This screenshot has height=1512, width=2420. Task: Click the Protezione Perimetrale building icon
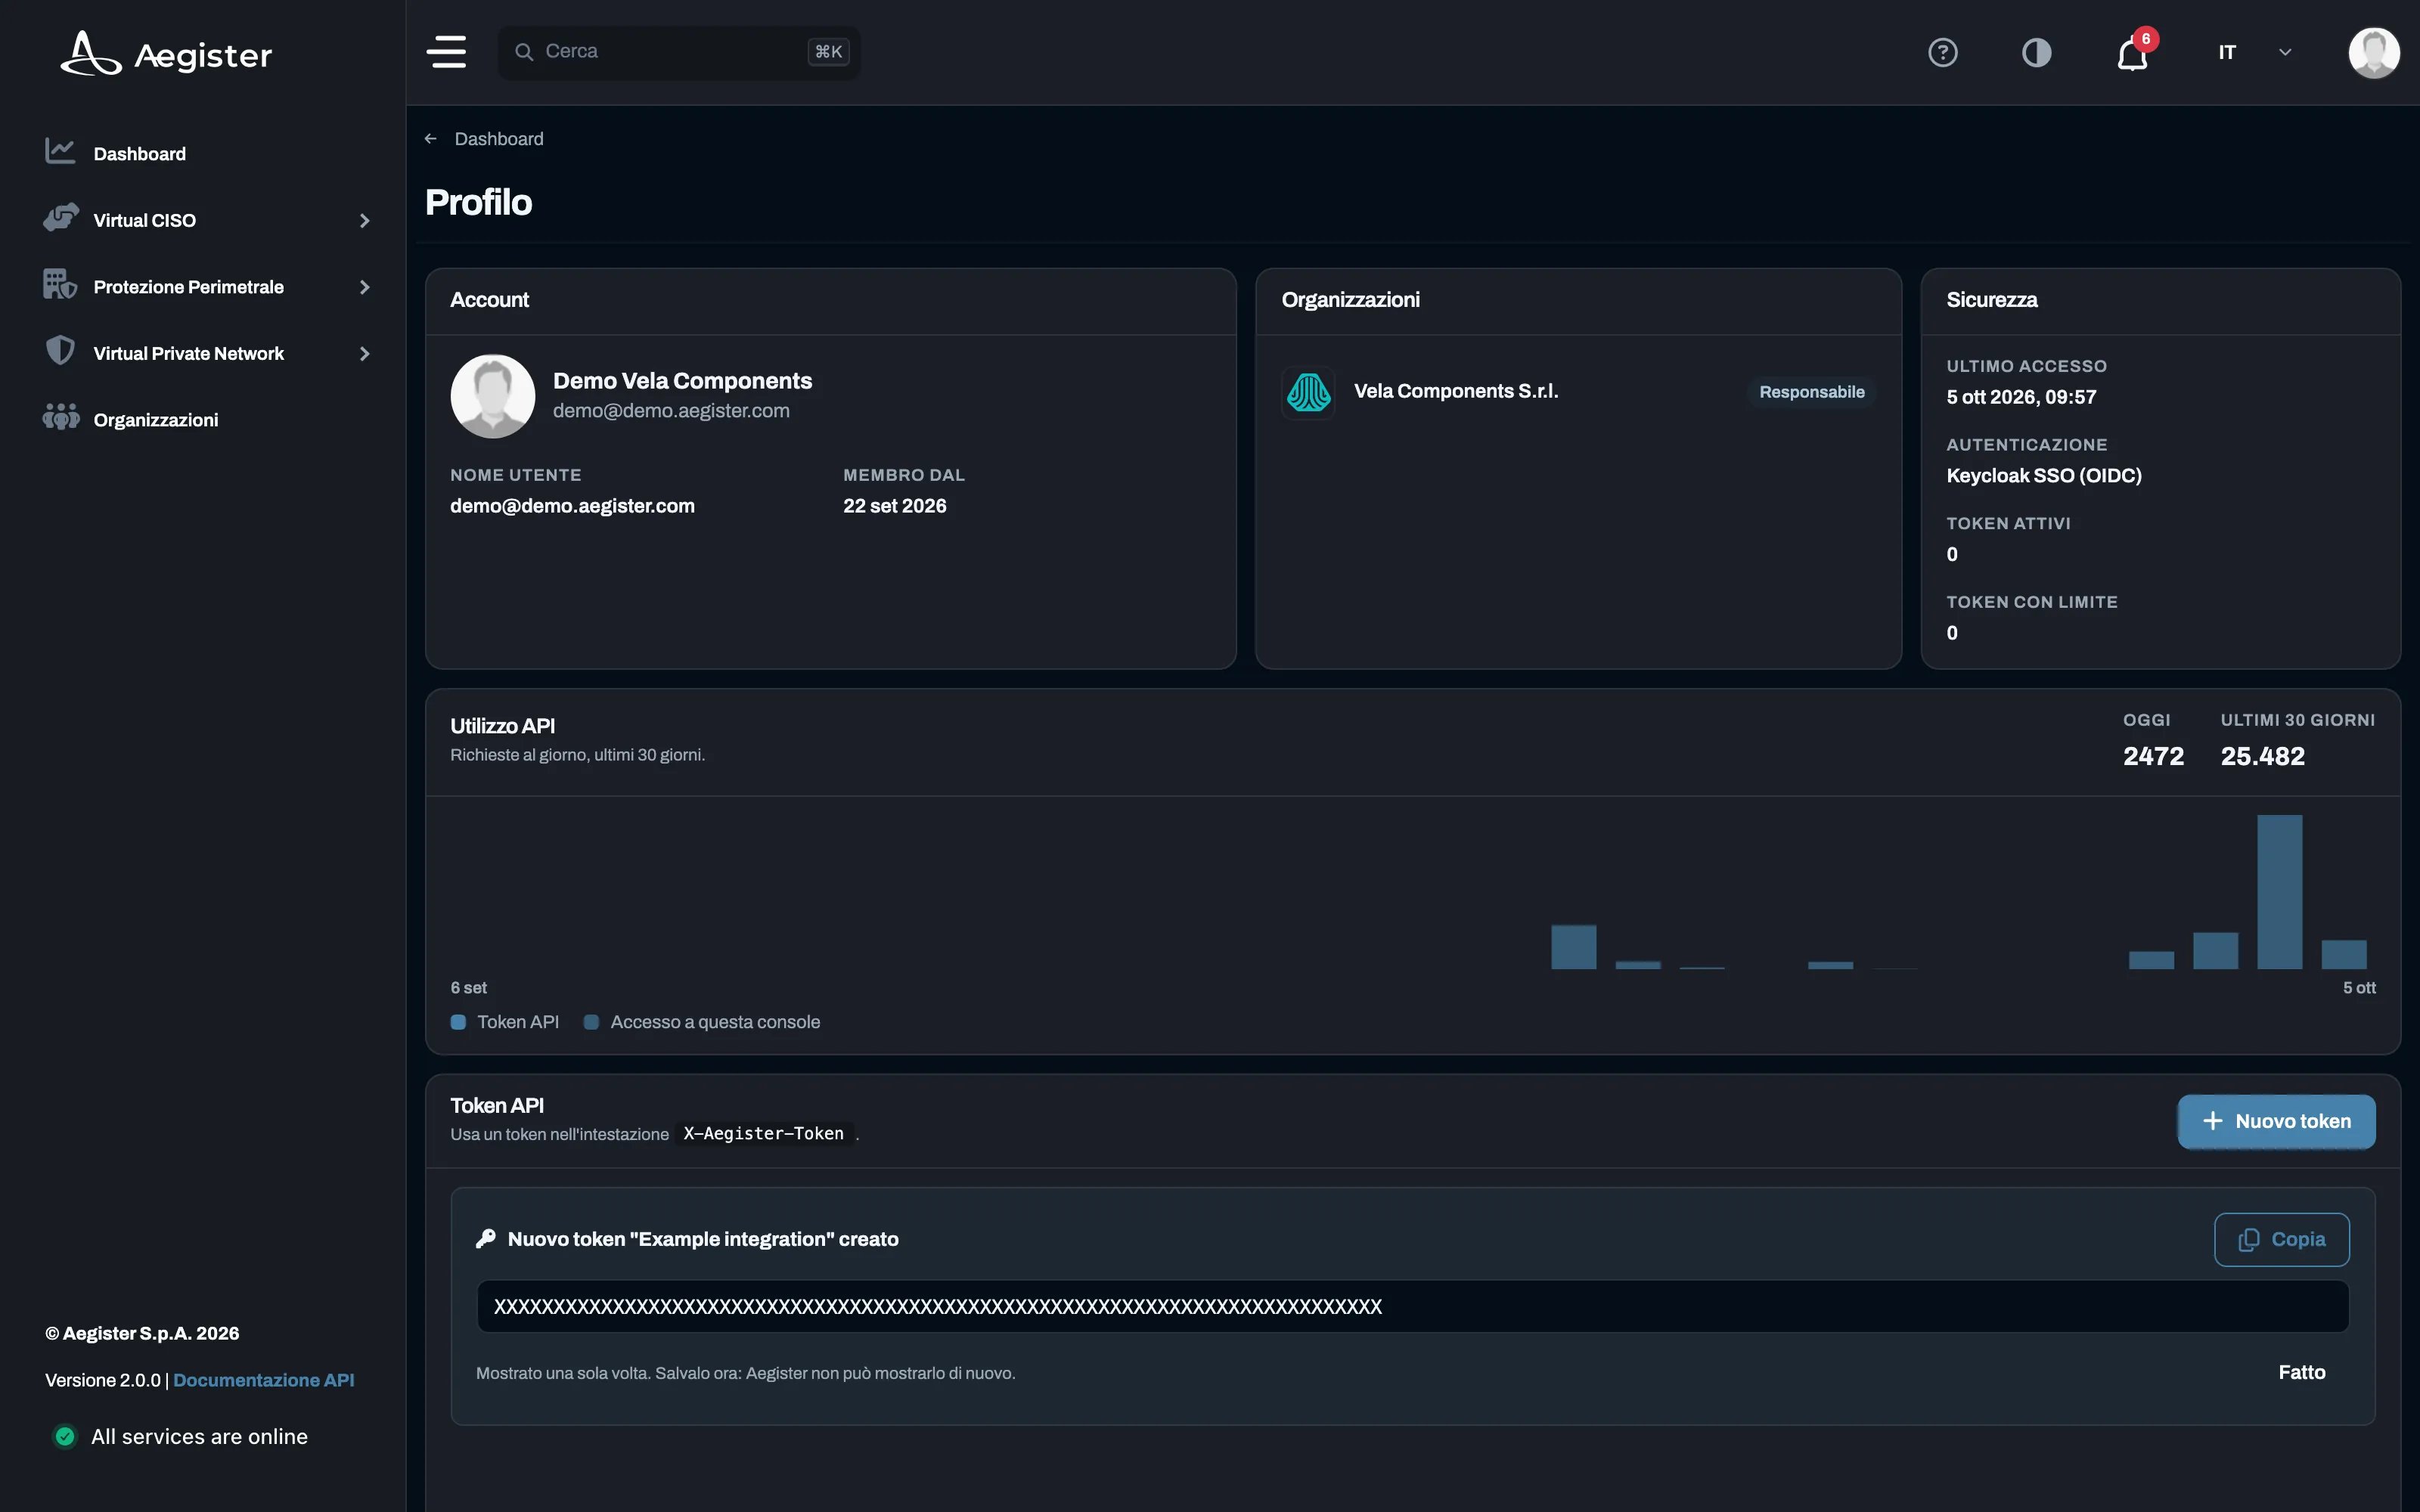[60, 285]
